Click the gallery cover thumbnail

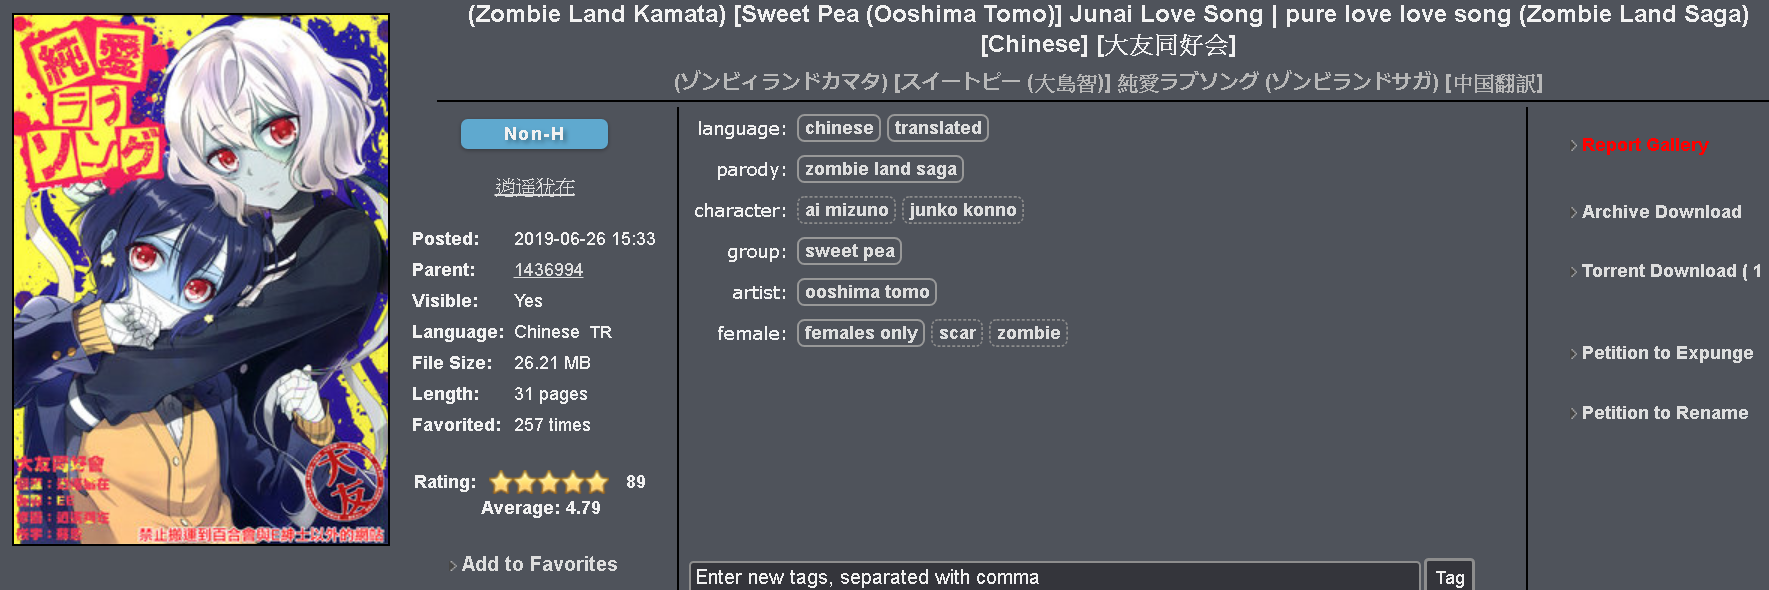click(x=201, y=280)
